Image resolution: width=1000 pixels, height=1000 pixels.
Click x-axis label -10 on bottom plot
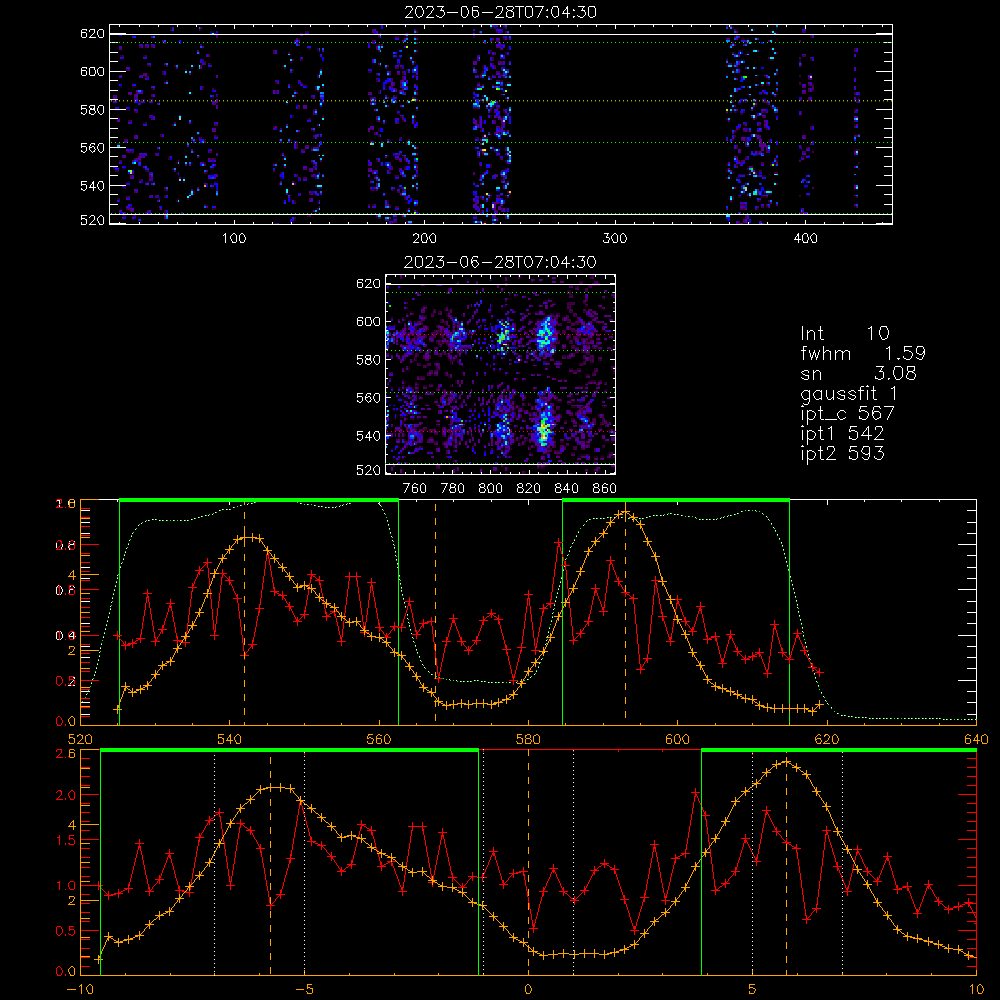pos(80,990)
